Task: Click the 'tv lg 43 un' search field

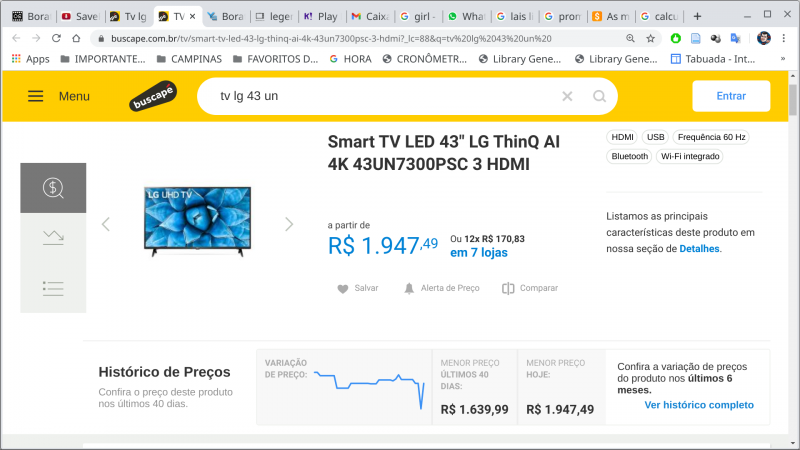Action: click(380, 96)
